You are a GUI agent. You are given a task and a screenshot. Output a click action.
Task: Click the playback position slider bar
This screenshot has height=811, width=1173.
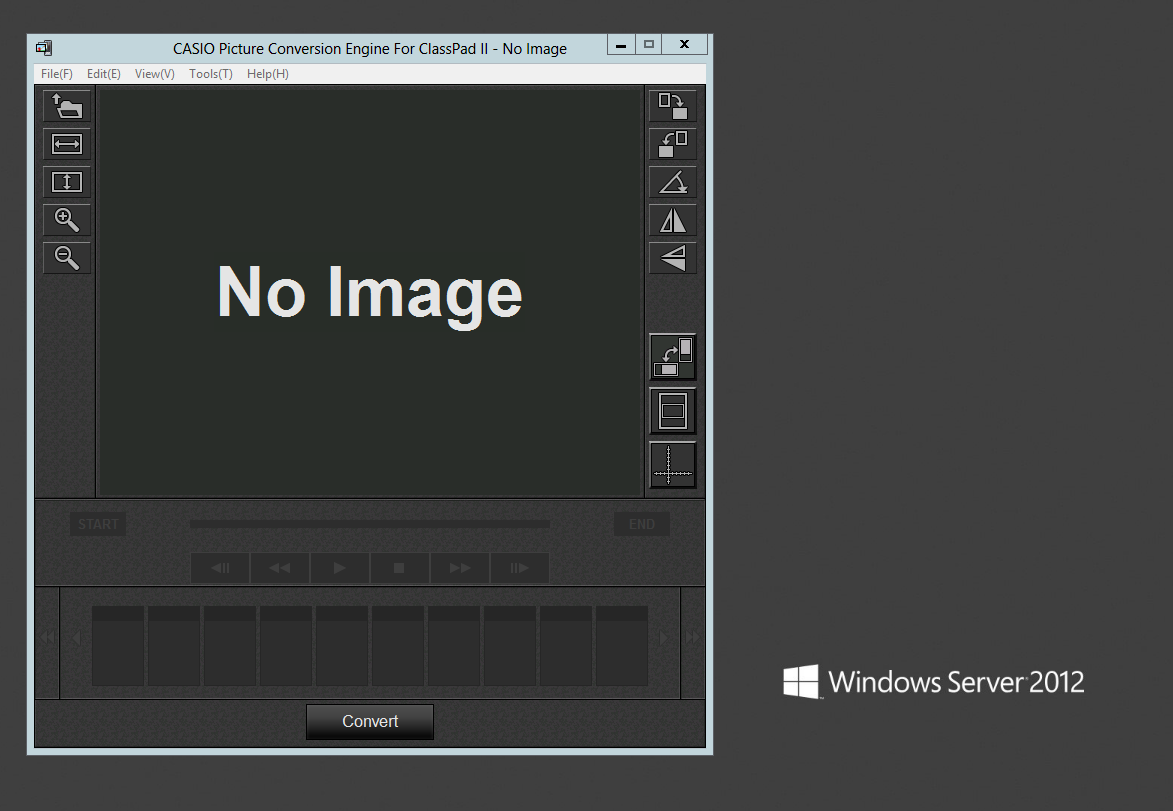click(x=370, y=524)
